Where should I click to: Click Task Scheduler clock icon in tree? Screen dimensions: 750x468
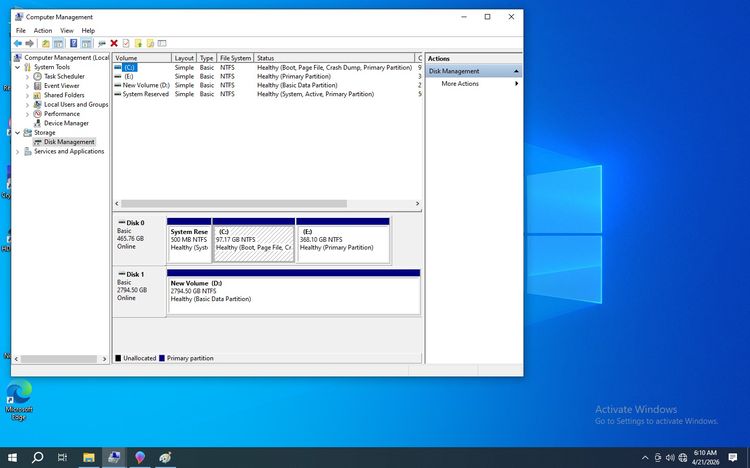(x=37, y=77)
